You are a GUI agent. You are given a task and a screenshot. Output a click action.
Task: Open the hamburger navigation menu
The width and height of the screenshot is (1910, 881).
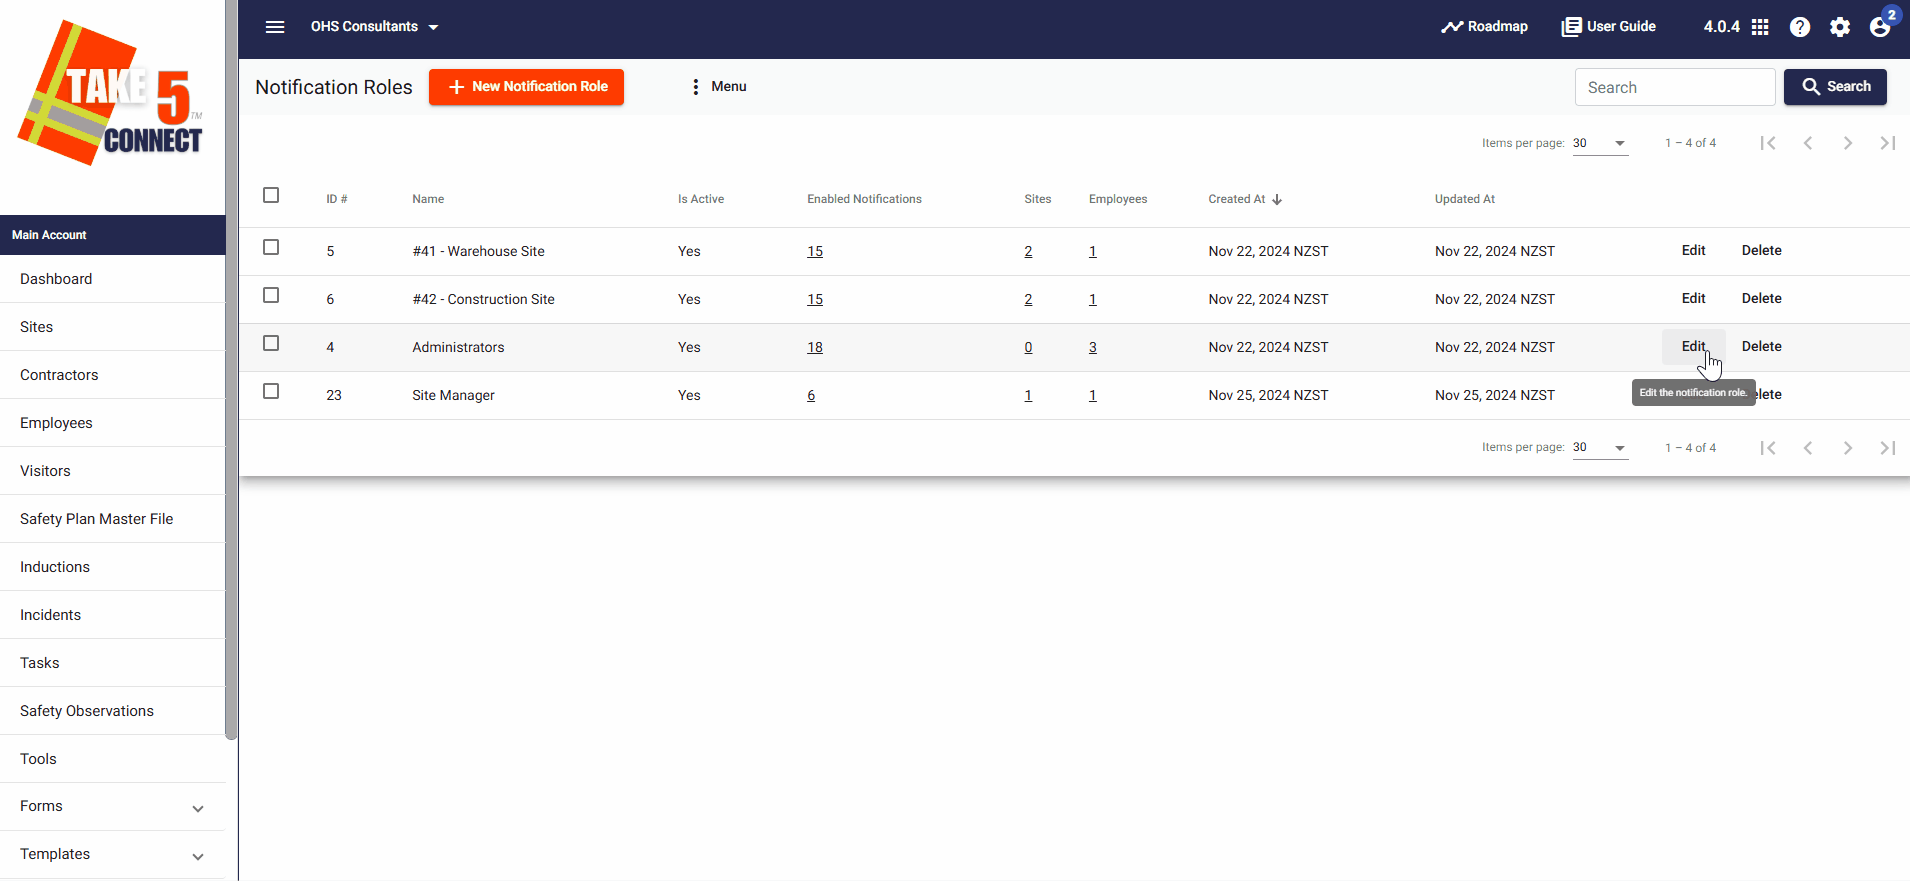coord(275,27)
